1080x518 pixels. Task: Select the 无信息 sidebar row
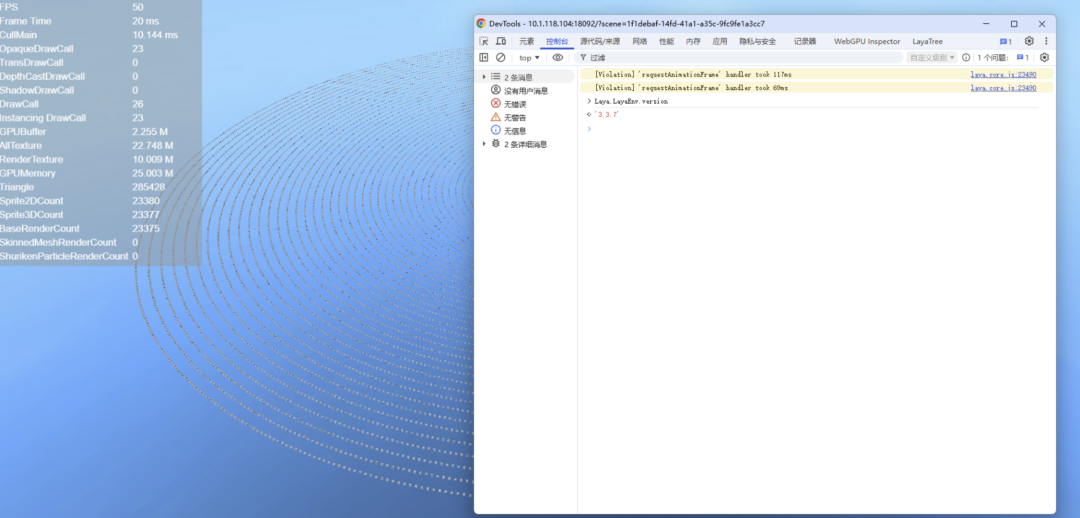pos(527,130)
